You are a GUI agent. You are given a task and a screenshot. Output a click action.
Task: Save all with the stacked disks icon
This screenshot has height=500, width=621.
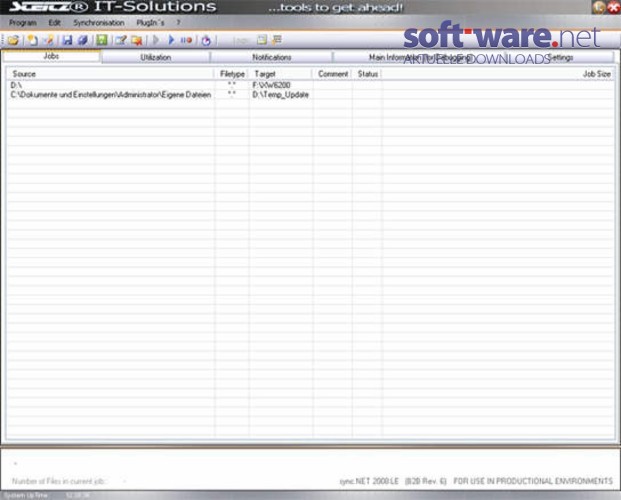[x=83, y=40]
